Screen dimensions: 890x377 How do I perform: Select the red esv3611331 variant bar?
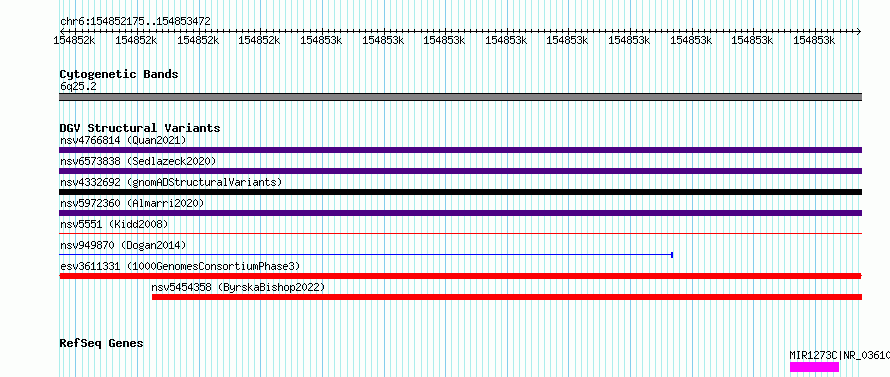[x=460, y=276]
